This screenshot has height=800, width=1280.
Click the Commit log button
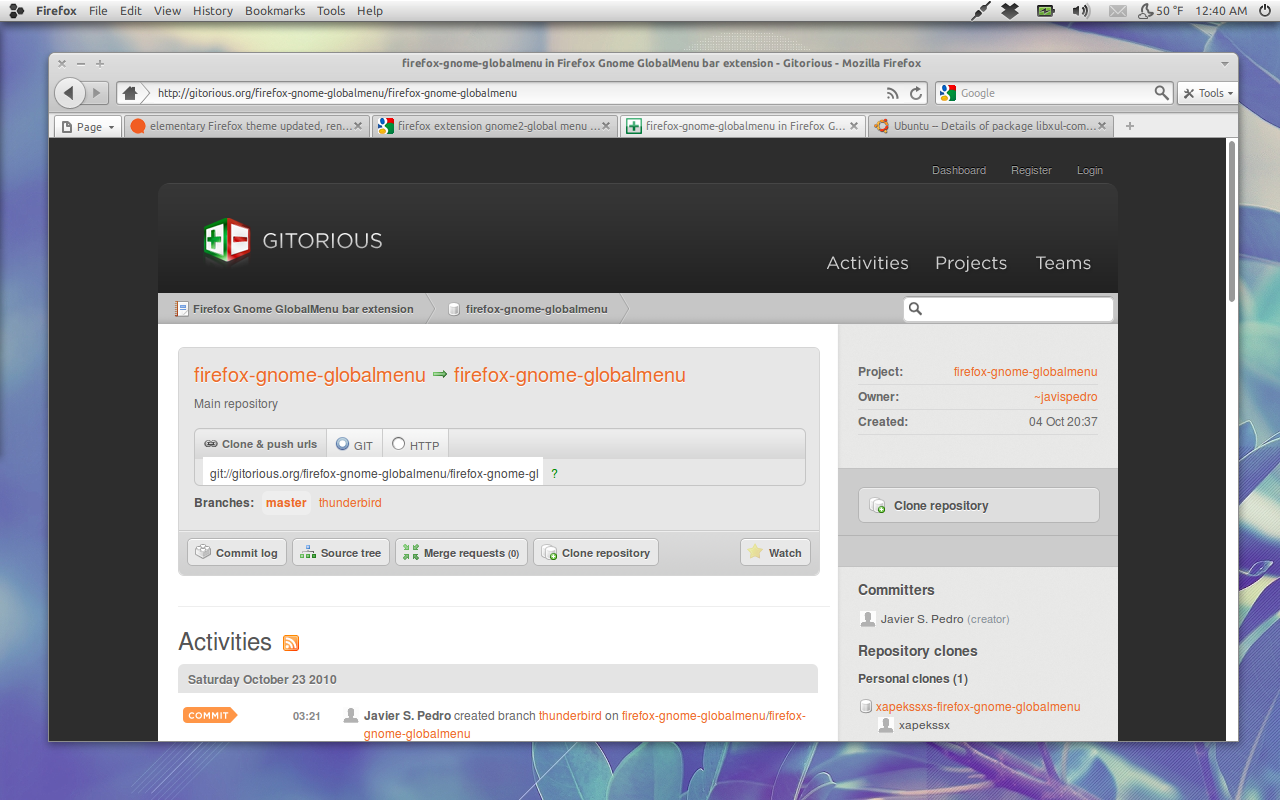pos(237,553)
